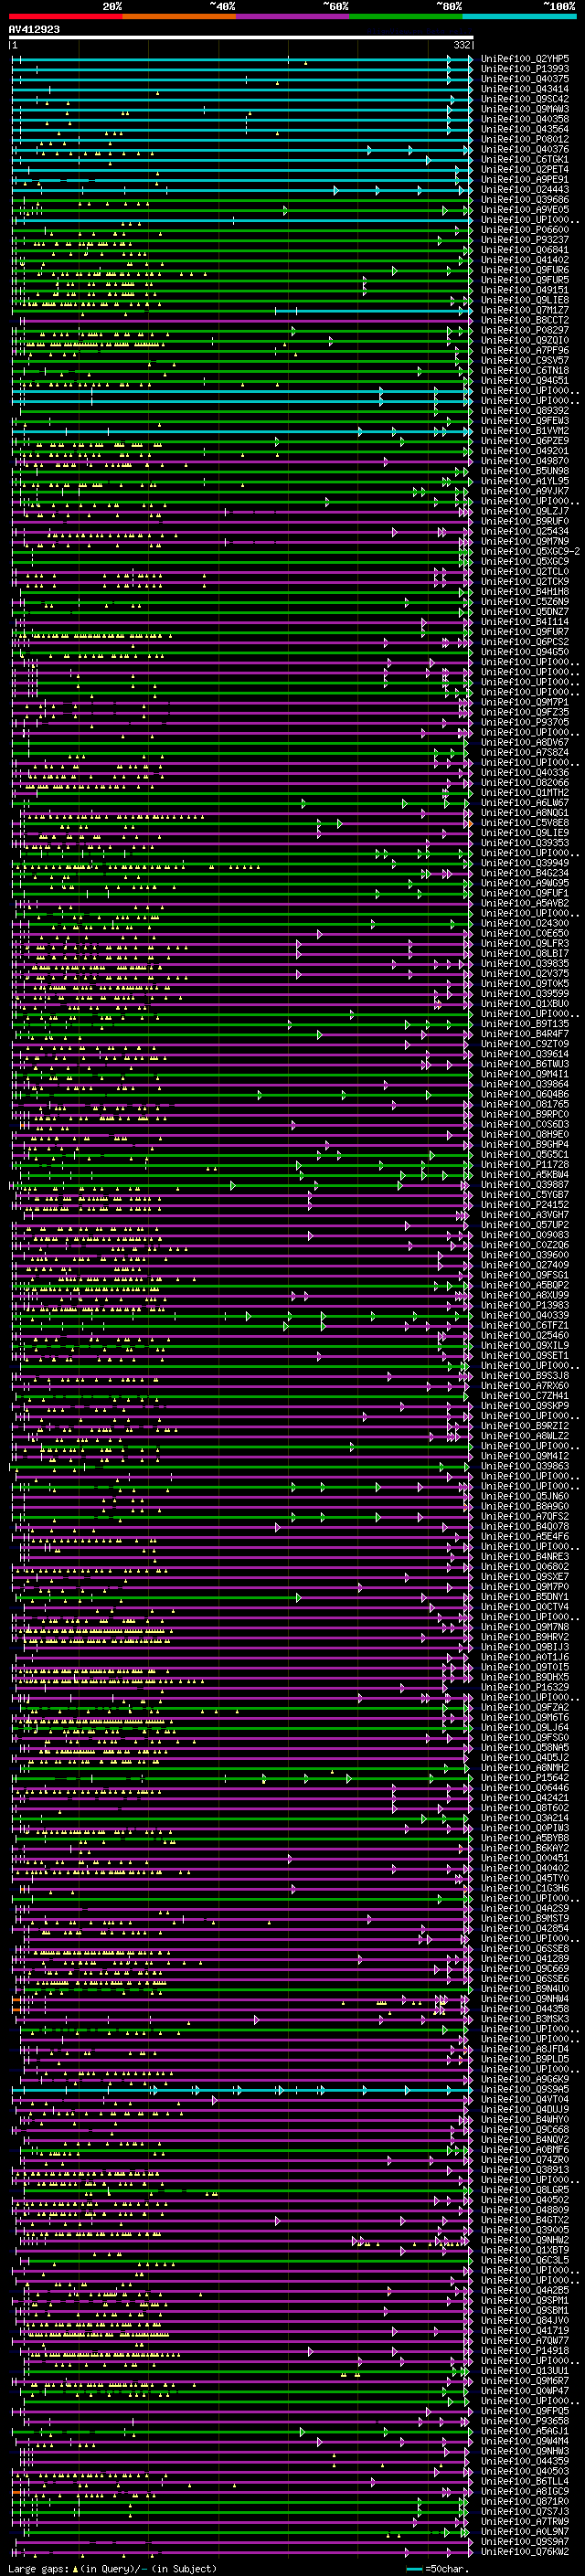585x2576 pixels.
Task: Select the UniRef100_B4GTX2 label
Action: (525, 2220)
